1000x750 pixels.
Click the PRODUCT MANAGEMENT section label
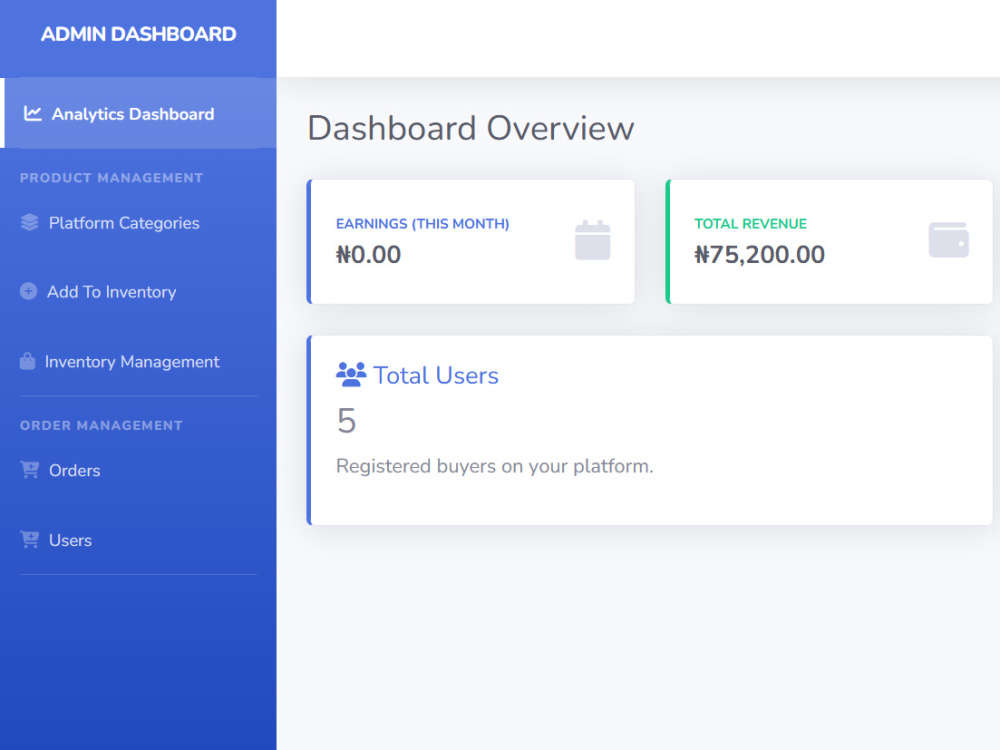coord(112,178)
